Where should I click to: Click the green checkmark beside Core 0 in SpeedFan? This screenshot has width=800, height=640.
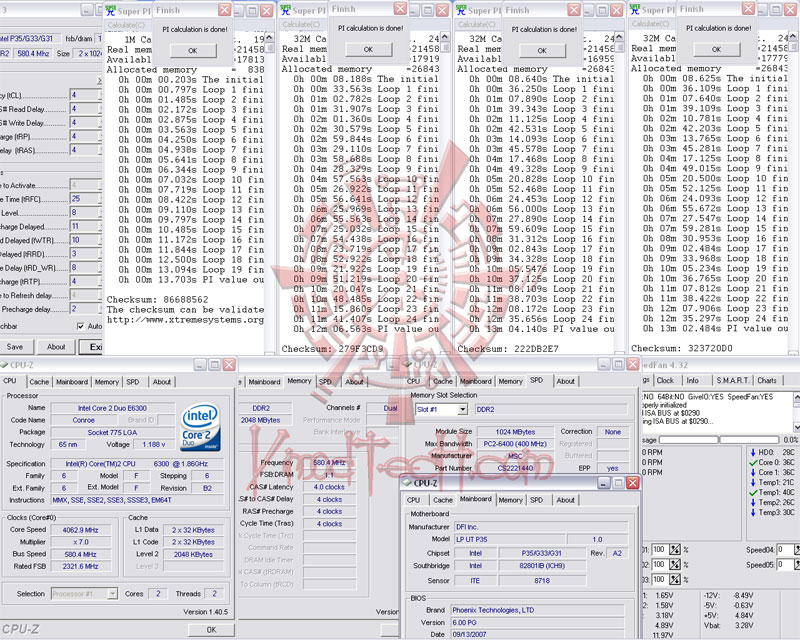tap(753, 462)
